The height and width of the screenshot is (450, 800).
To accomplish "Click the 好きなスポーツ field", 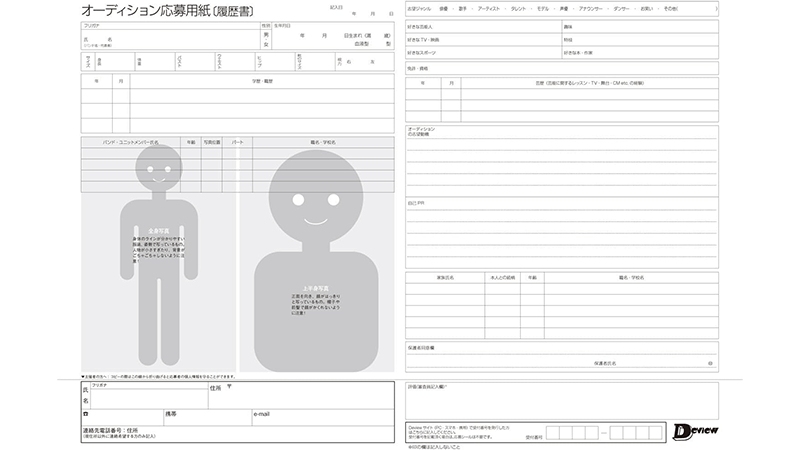I will tap(480, 52).
